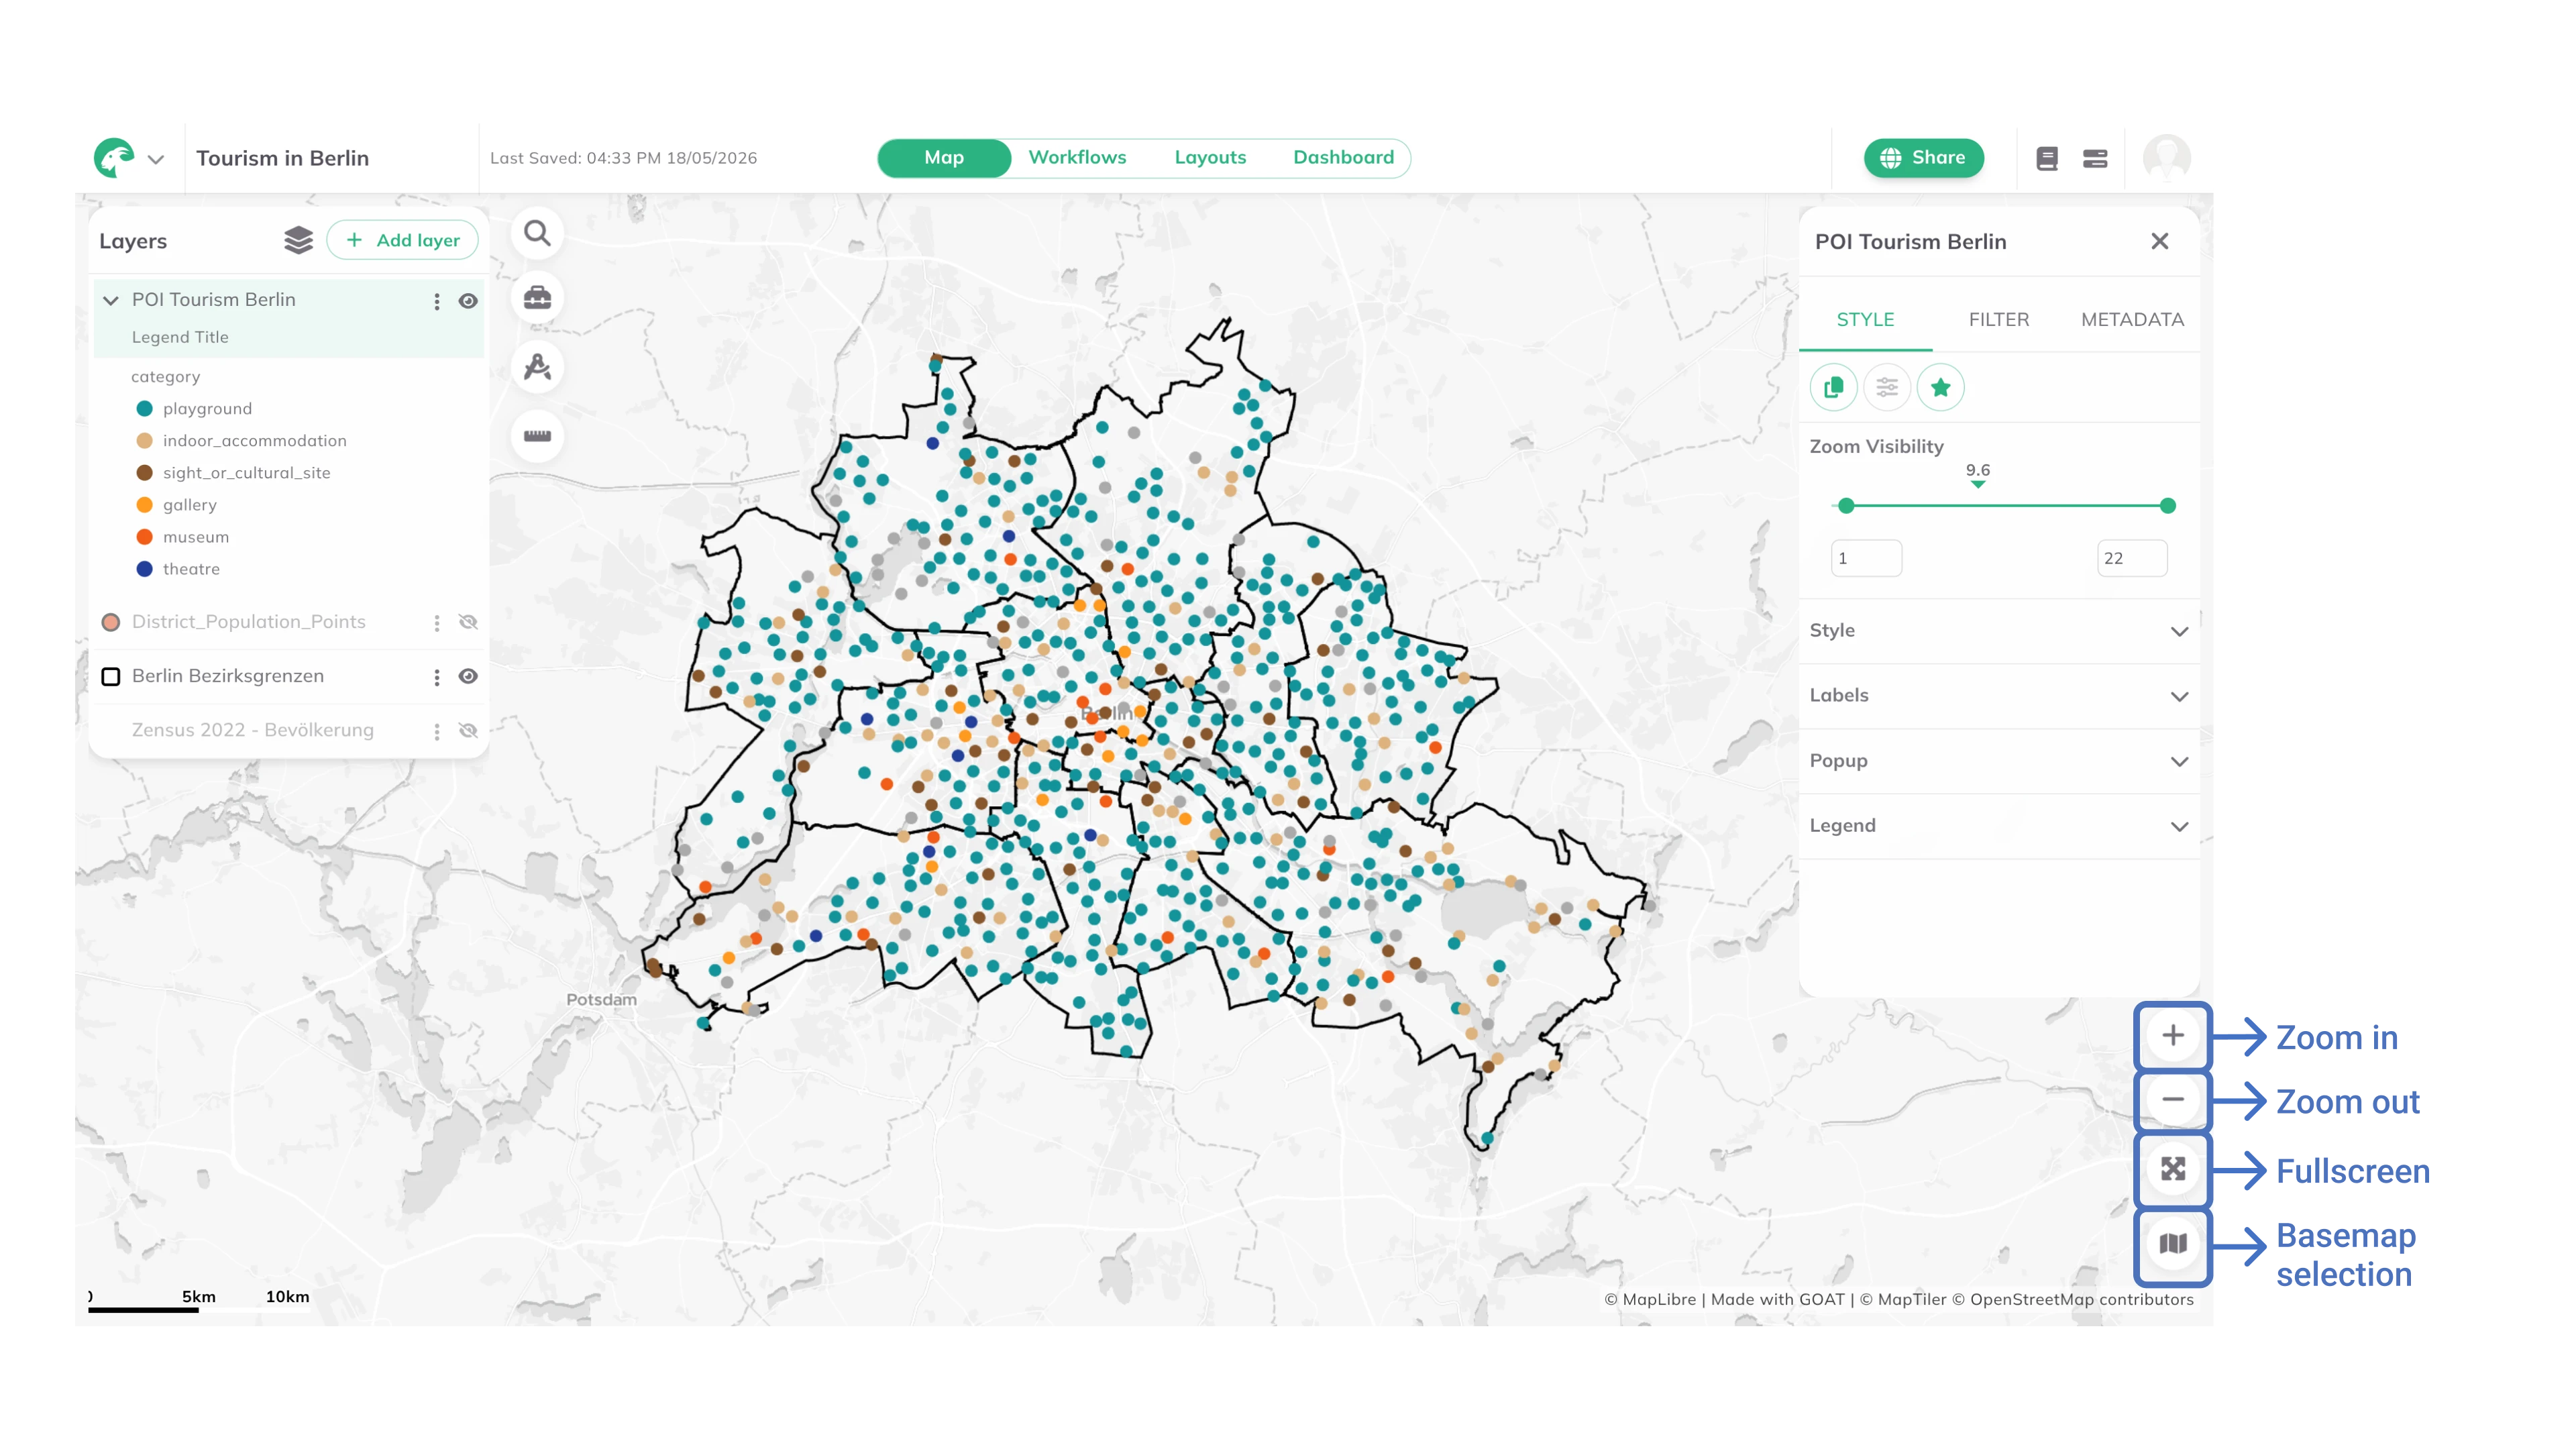
Task: Click the Add layer button
Action: [x=402, y=240]
